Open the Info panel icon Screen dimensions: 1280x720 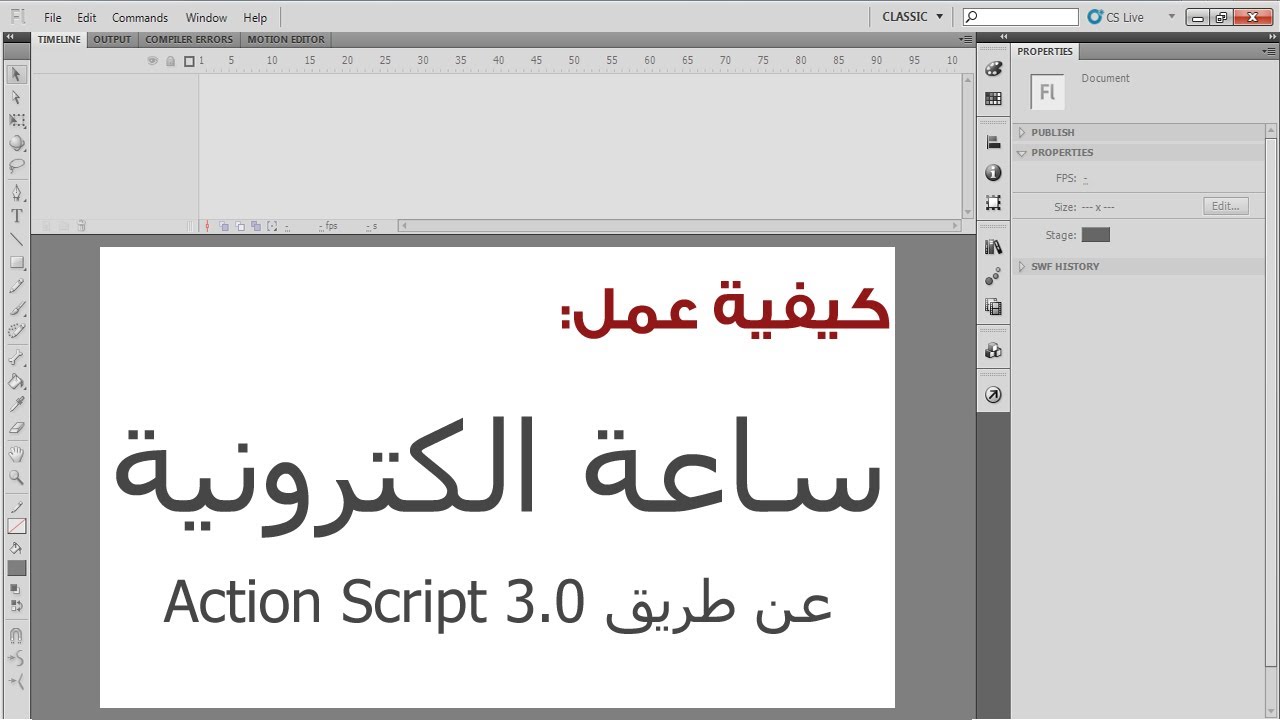(x=993, y=173)
